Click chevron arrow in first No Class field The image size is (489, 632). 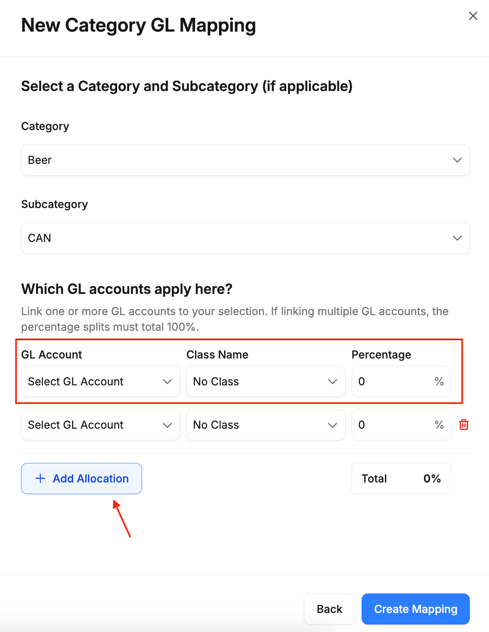click(332, 381)
